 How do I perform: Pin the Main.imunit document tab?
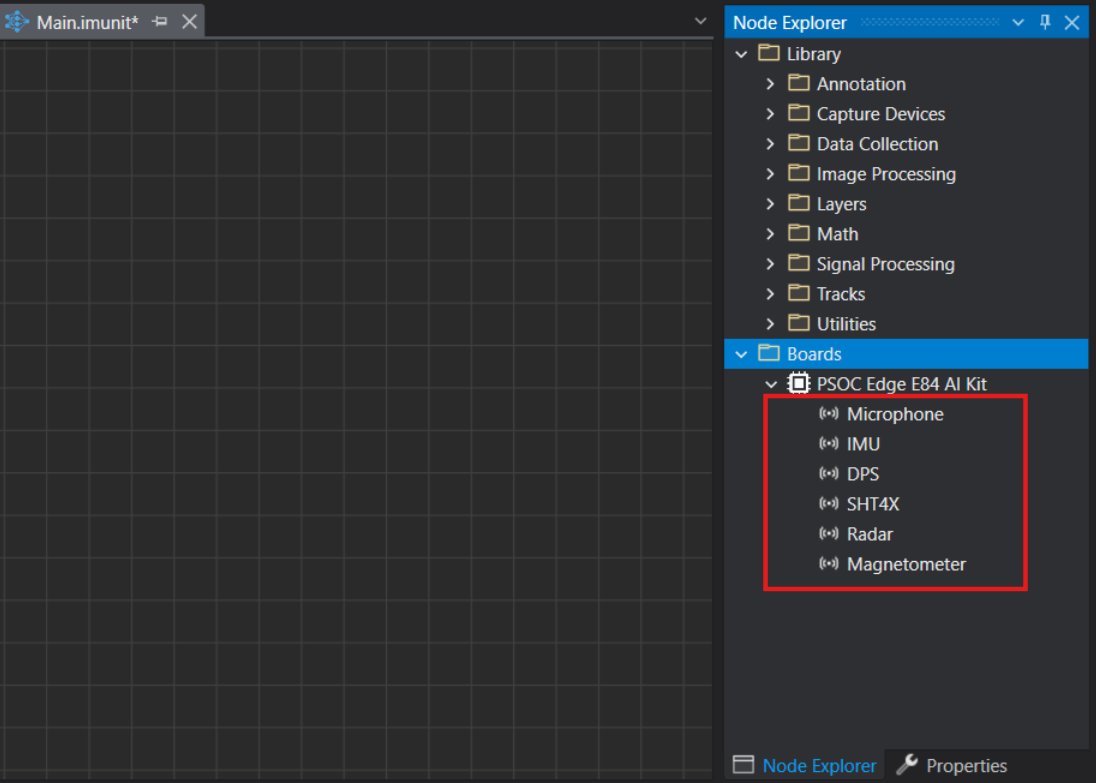[160, 22]
